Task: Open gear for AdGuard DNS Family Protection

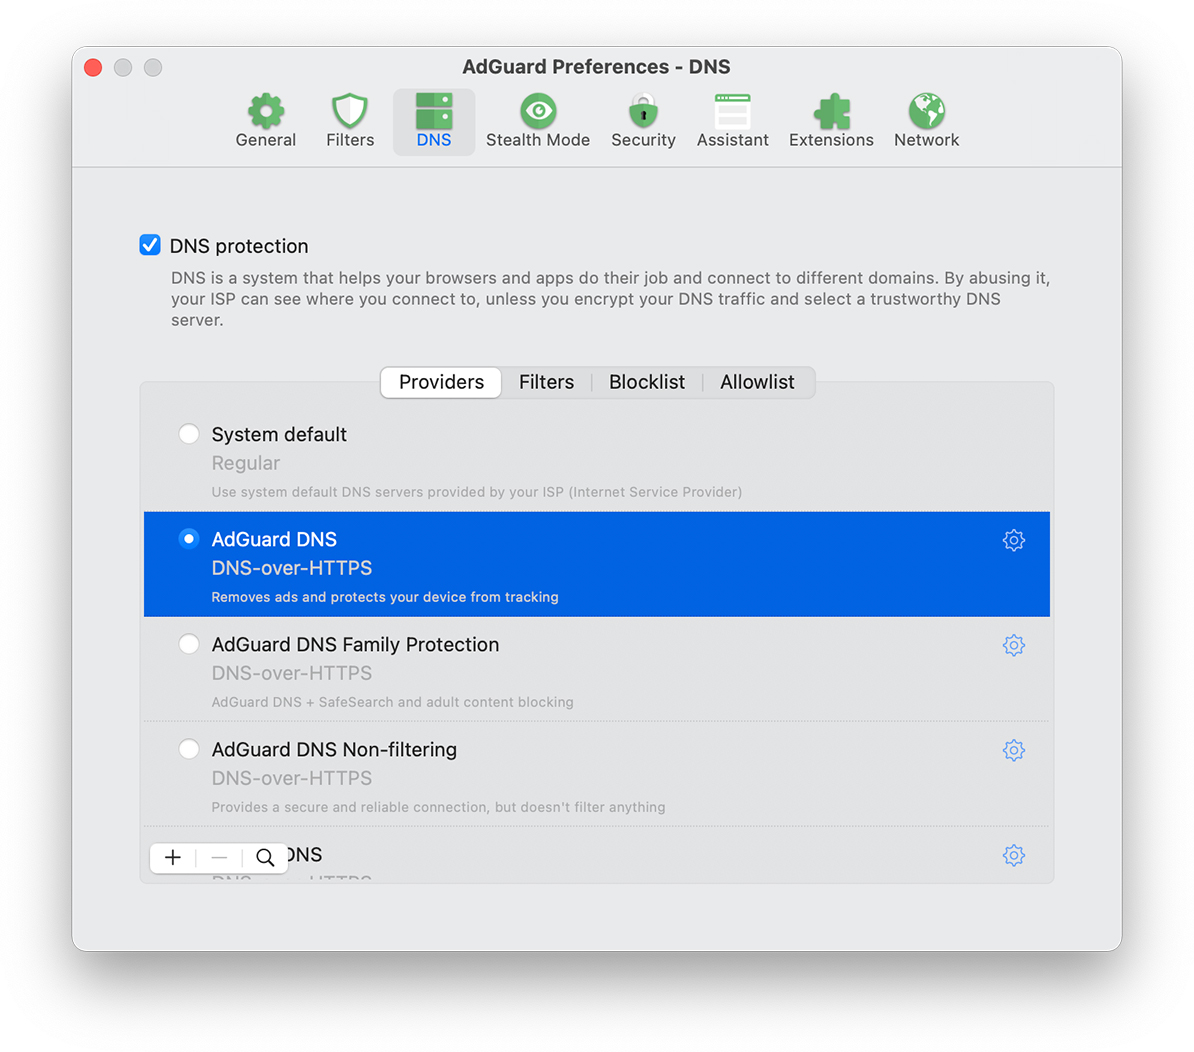Action: (x=1013, y=645)
